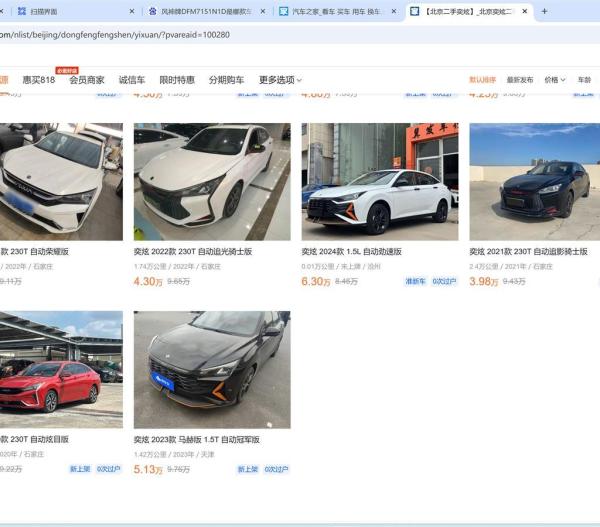600x527 pixels.
Task: Open the 2021款 230T 自动追影骑士版 car photo
Action: (x=535, y=182)
